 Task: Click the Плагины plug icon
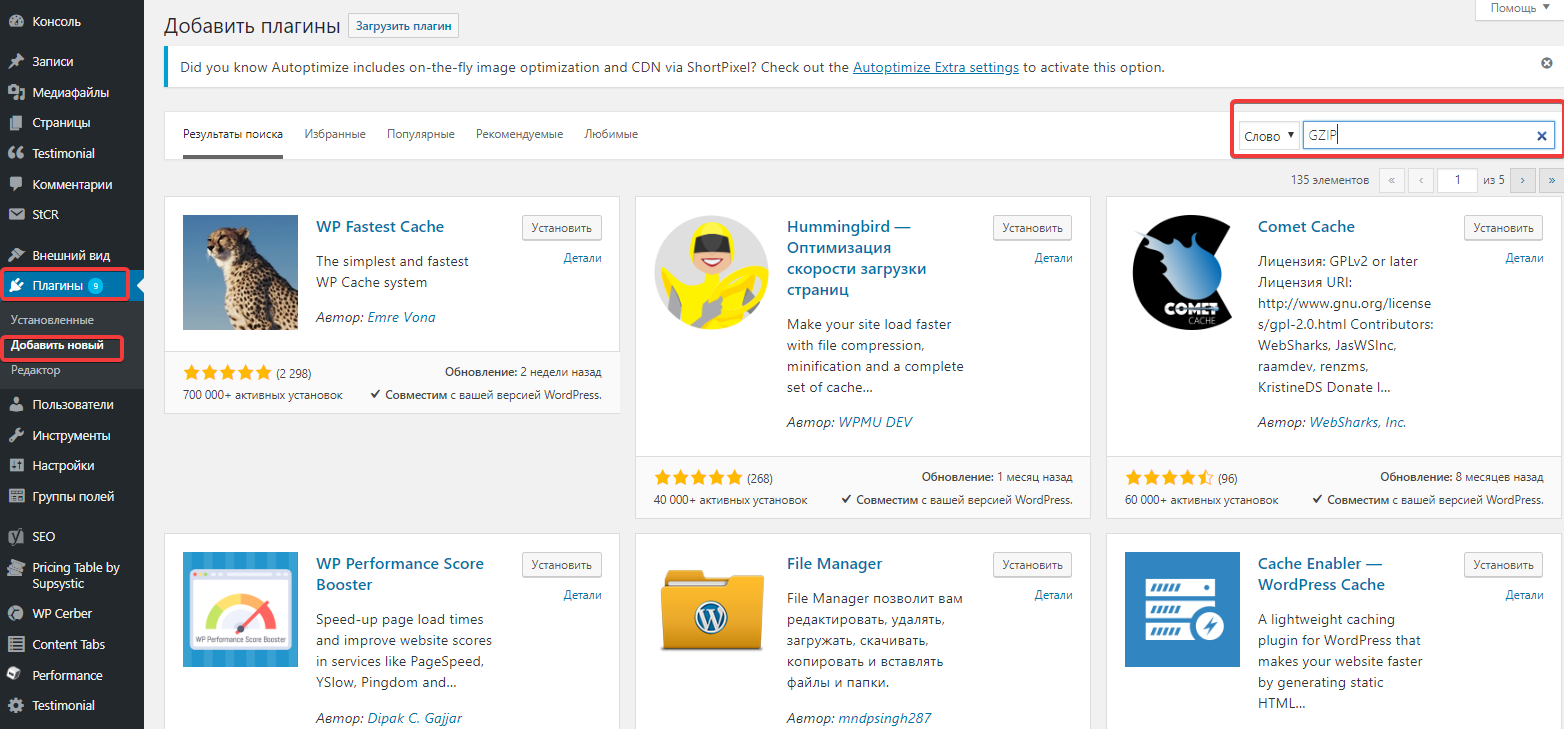coord(16,286)
